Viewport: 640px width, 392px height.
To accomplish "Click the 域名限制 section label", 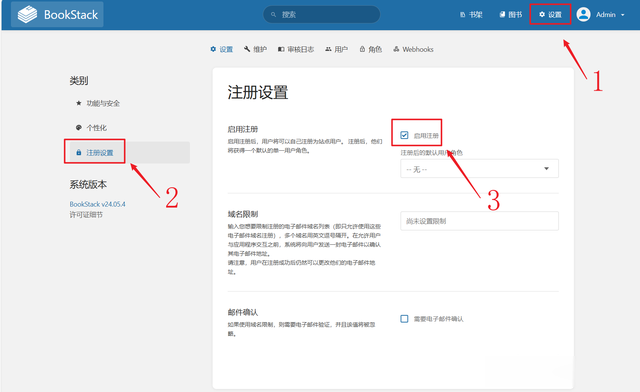I will coord(243,214).
